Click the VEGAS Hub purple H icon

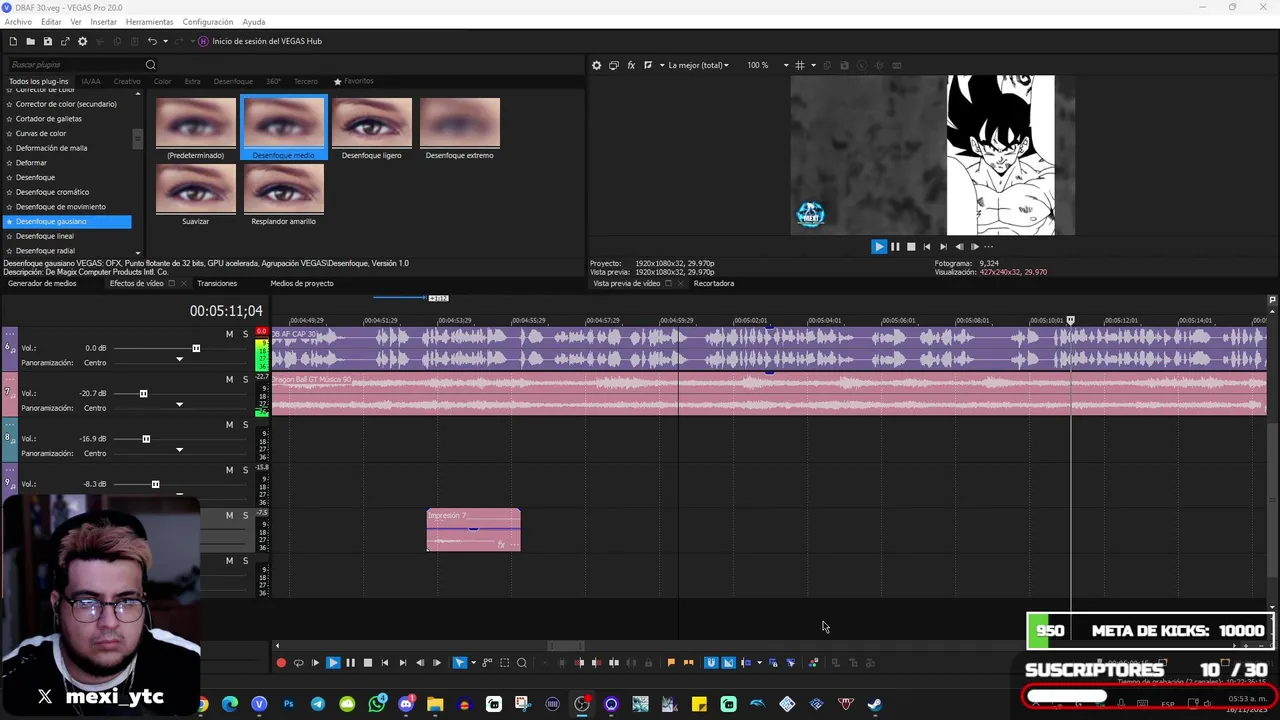203,41
